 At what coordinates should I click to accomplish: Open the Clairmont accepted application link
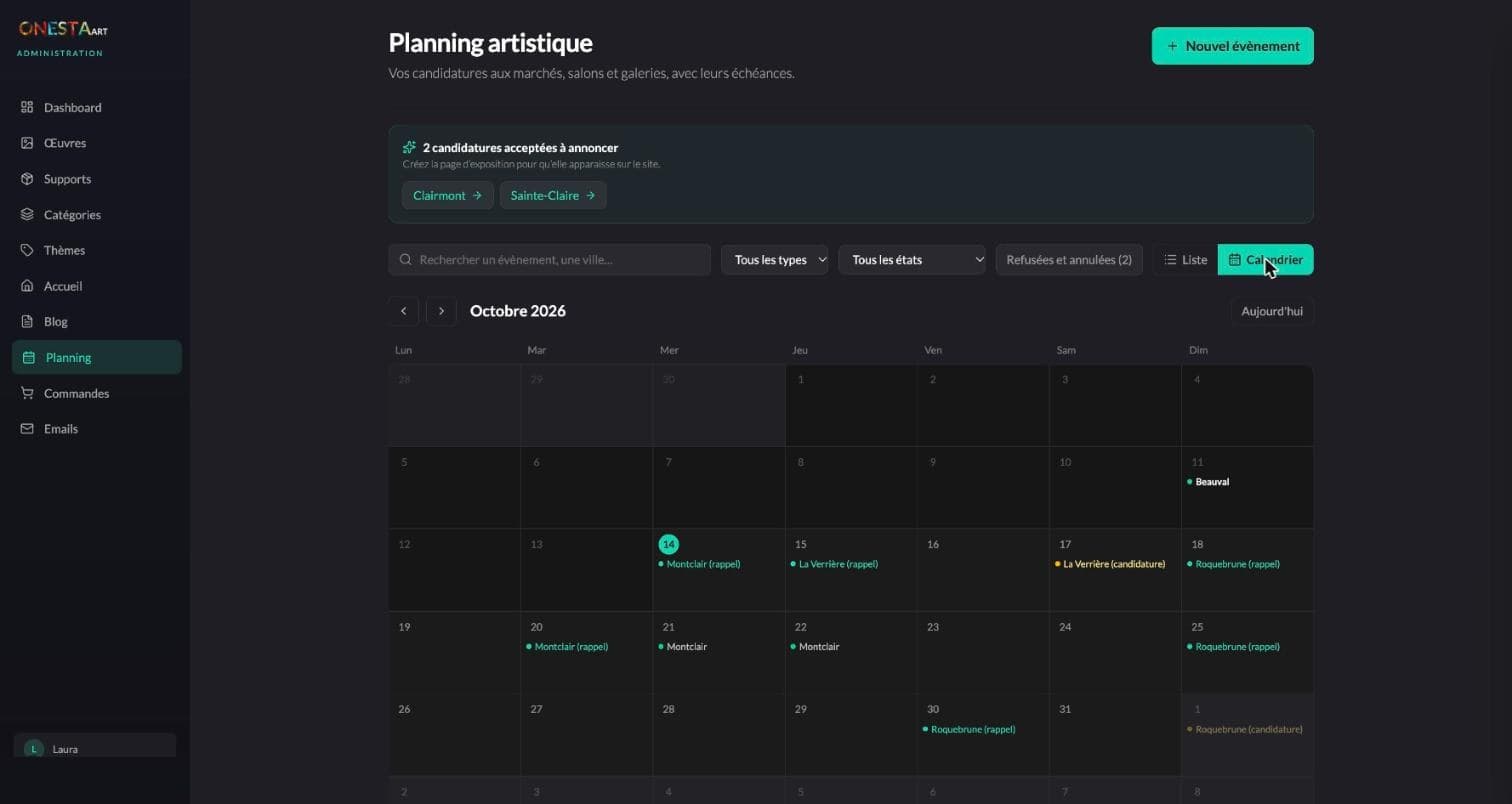coord(447,196)
